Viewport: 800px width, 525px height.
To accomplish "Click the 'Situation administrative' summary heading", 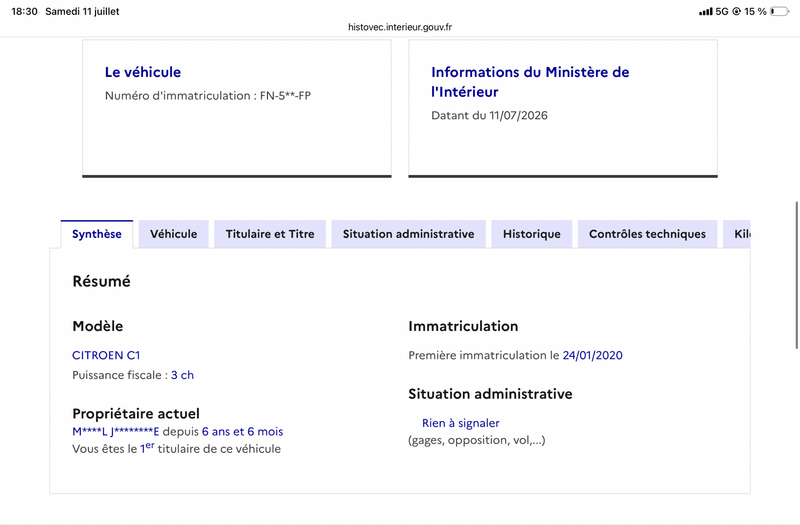I will click(490, 394).
